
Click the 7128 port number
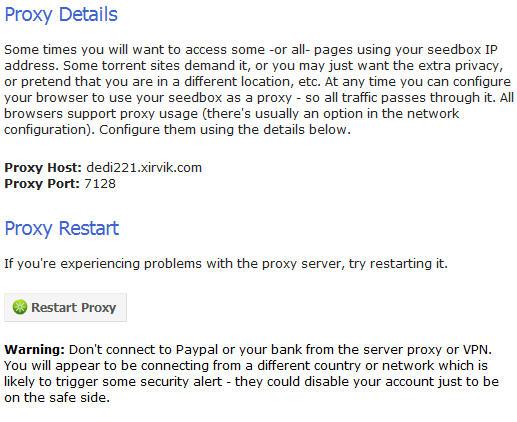pyautogui.click(x=100, y=183)
